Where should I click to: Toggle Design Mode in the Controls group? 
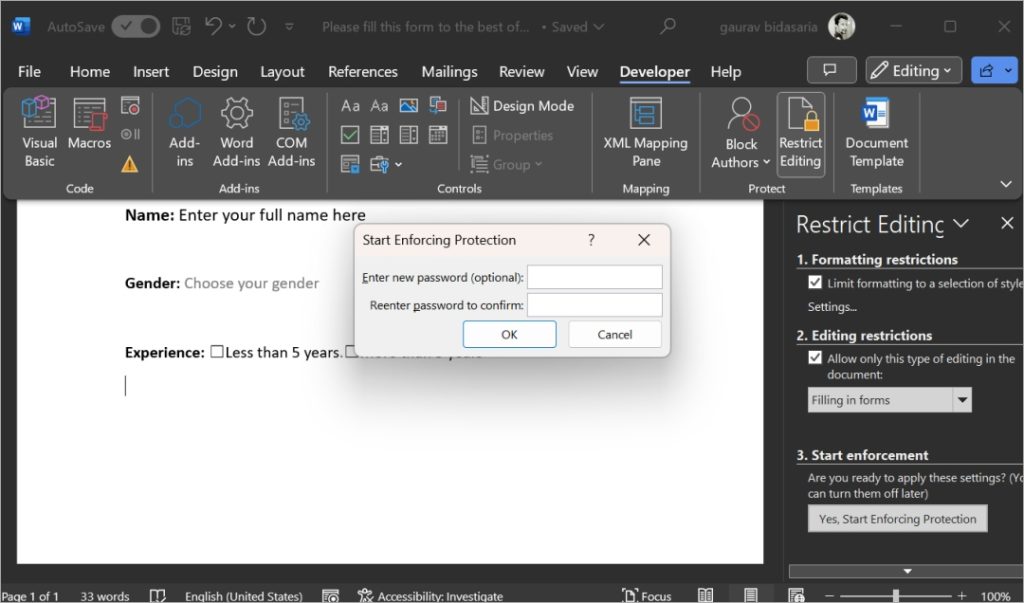[520, 105]
